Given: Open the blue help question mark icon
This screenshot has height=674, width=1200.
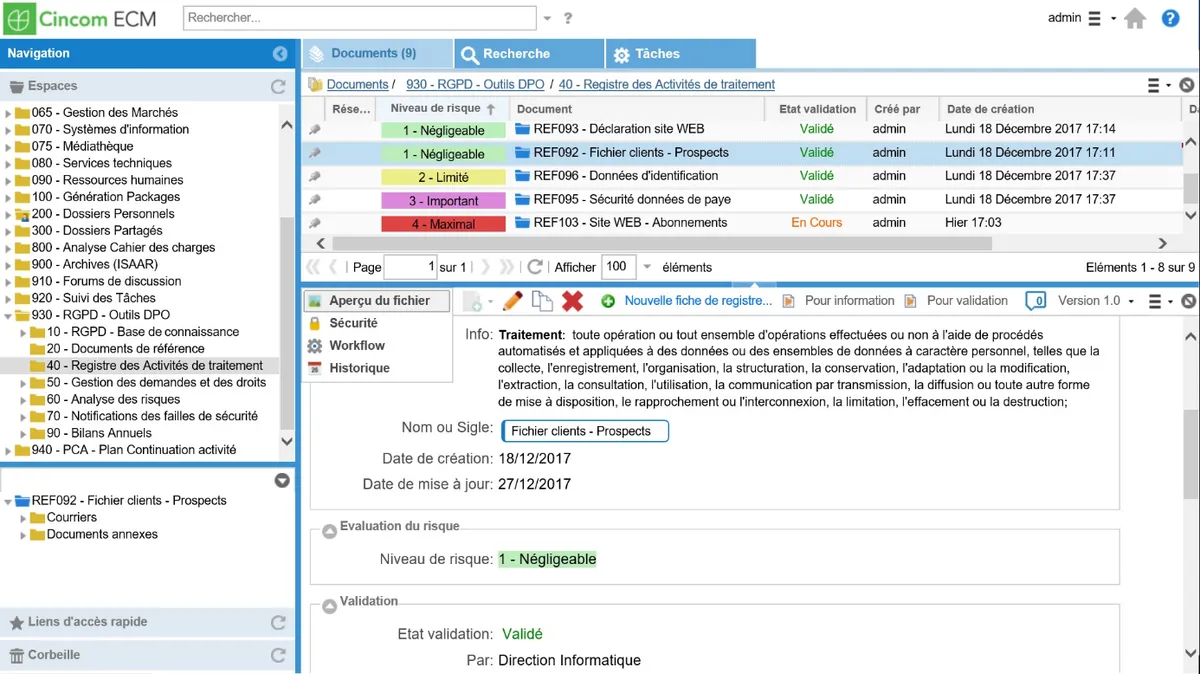Looking at the screenshot, I should point(1170,19).
